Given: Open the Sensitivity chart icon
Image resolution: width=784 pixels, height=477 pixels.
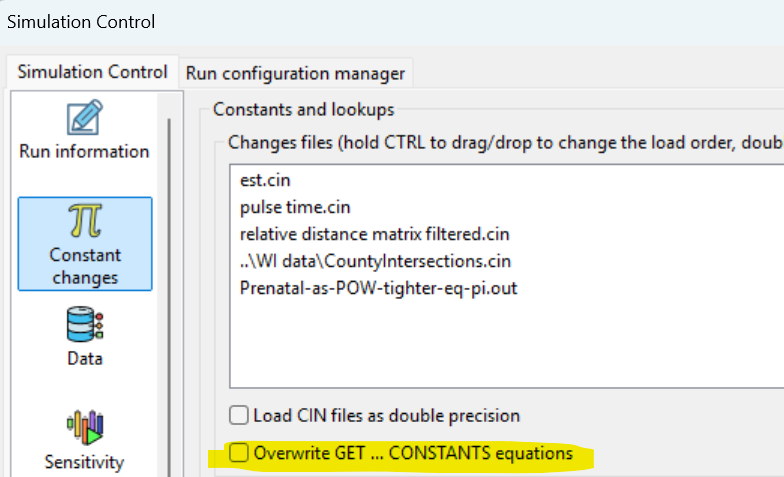Looking at the screenshot, I should click(85, 428).
